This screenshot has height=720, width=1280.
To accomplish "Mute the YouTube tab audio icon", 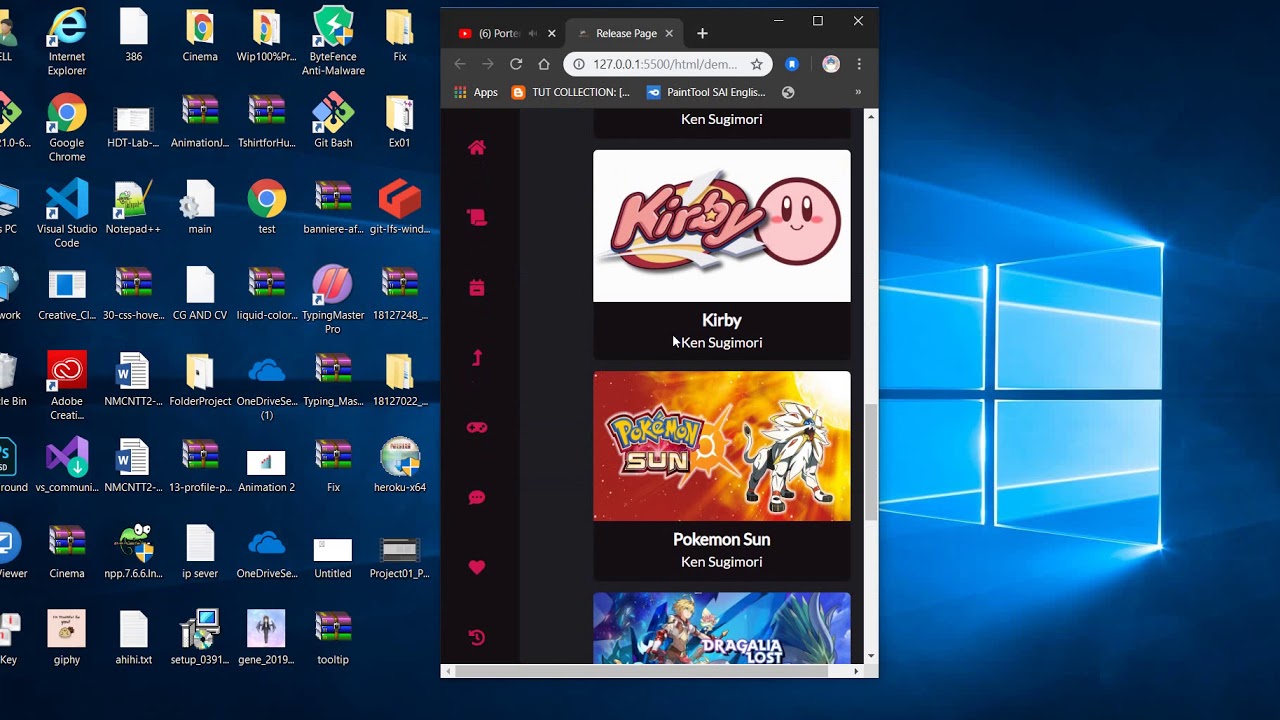I will (x=533, y=33).
